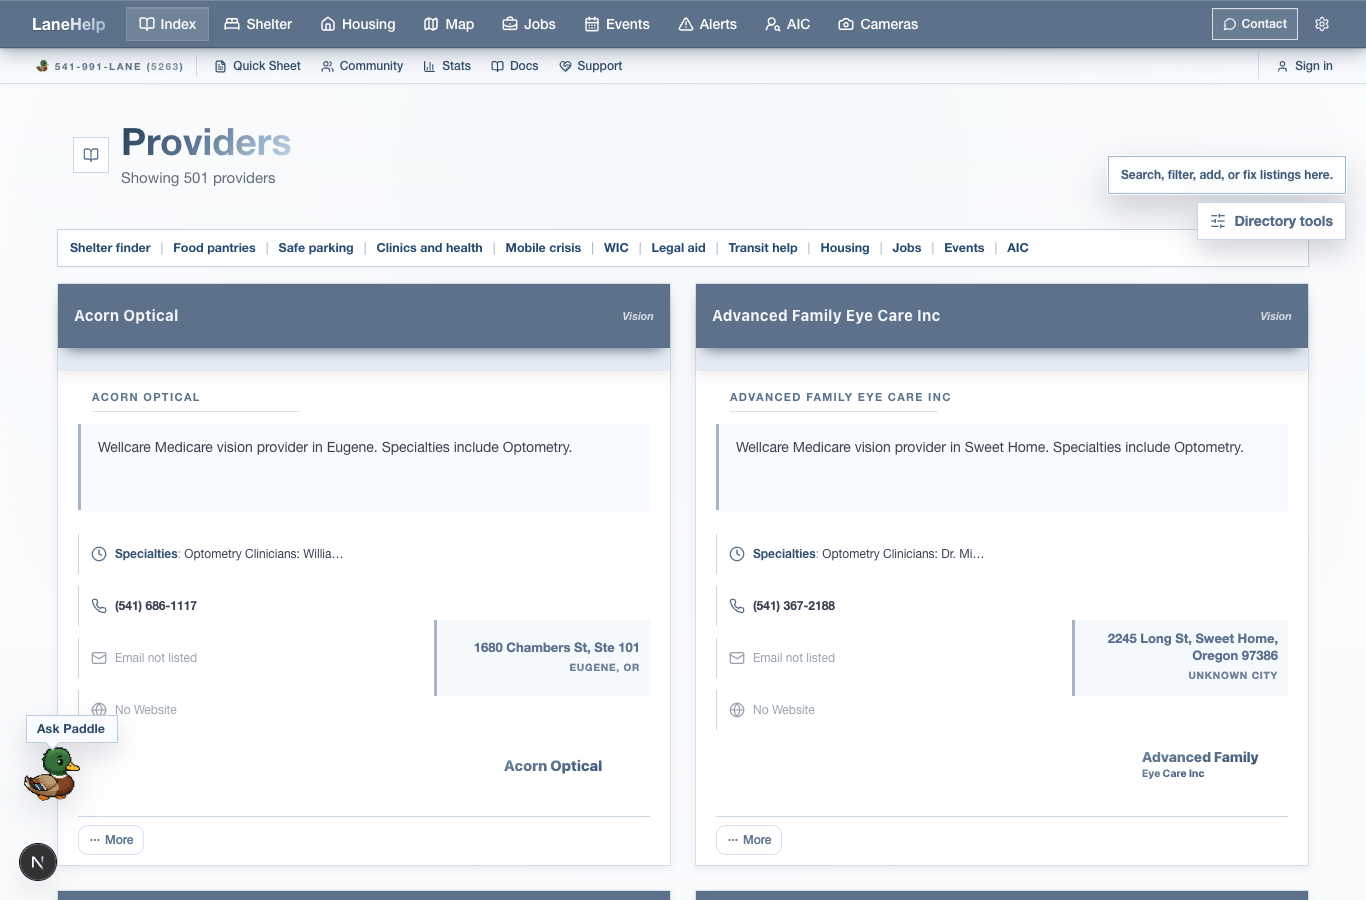Open the Map page
This screenshot has height=900, width=1366.
click(449, 24)
